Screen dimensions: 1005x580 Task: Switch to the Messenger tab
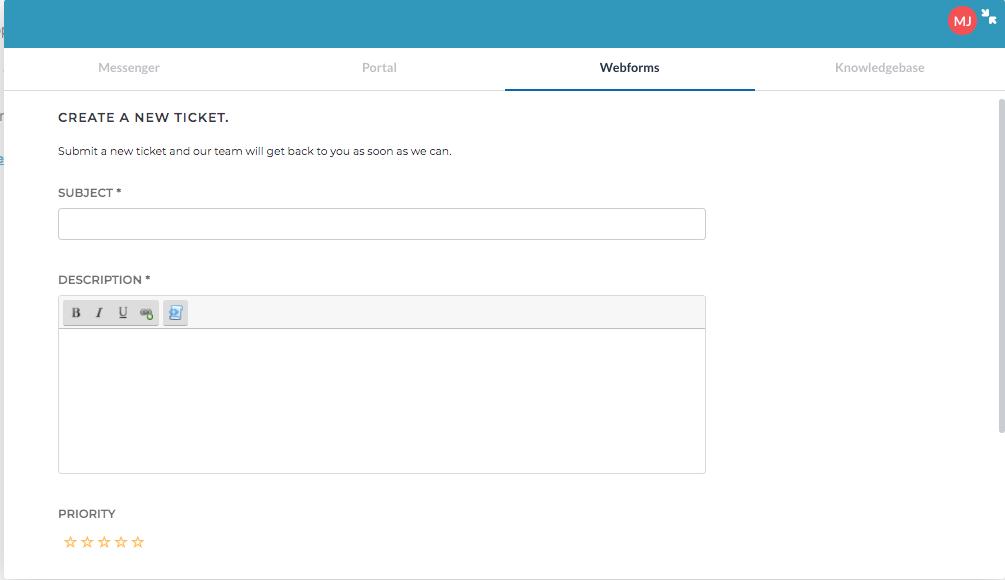129,68
